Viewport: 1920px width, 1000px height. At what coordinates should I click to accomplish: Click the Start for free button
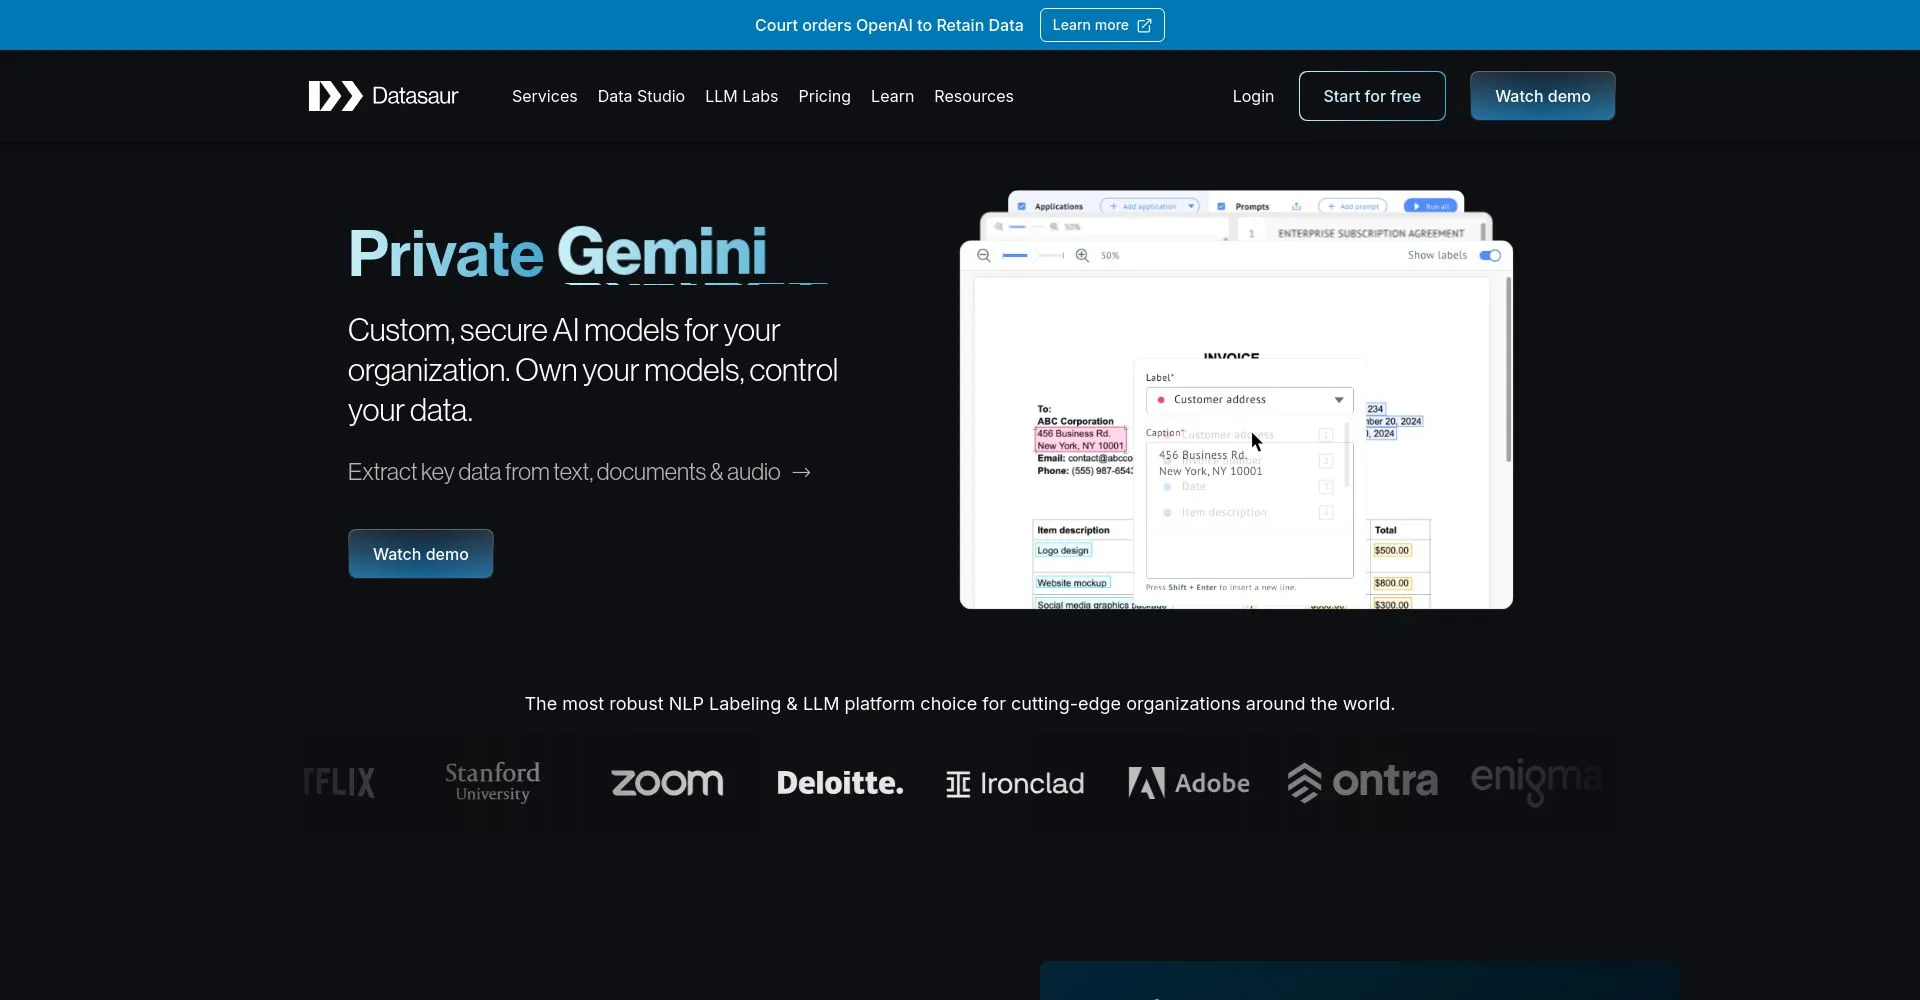pyautogui.click(x=1371, y=96)
